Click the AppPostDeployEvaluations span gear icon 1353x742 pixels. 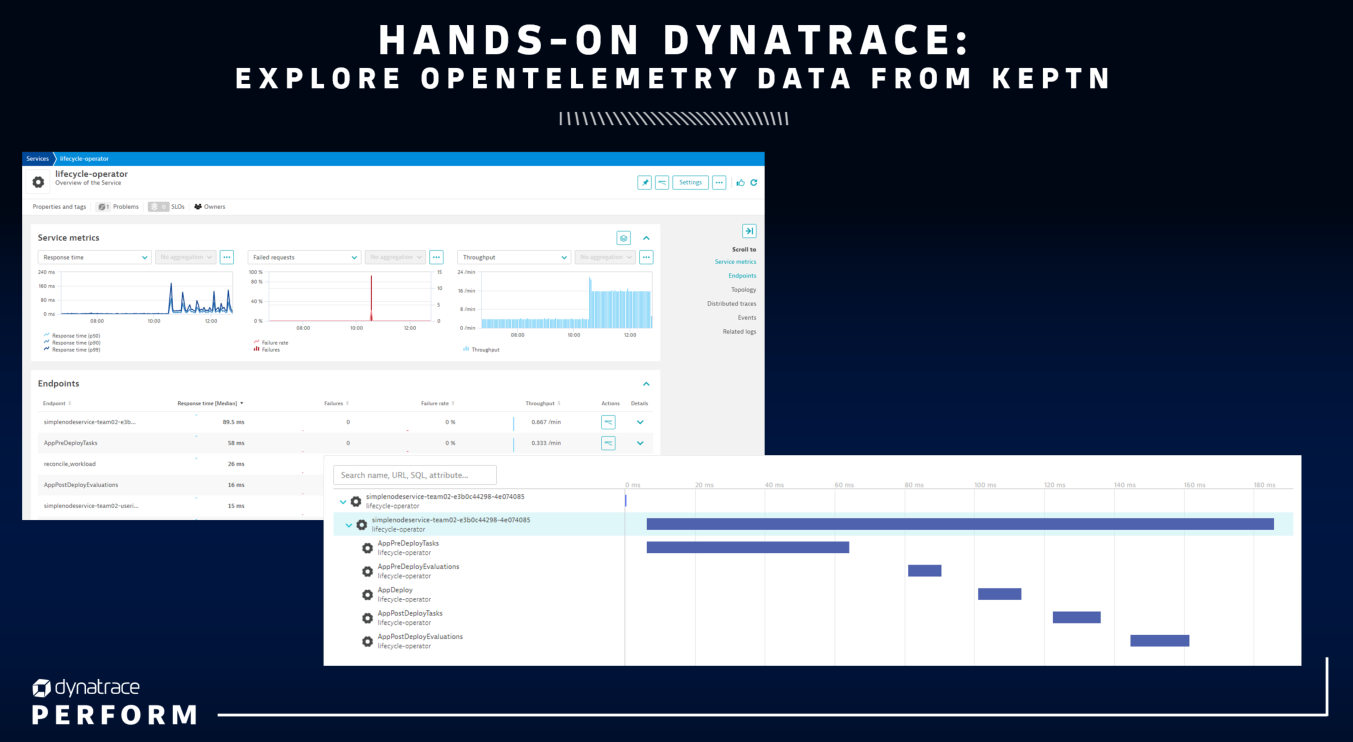[x=367, y=641]
